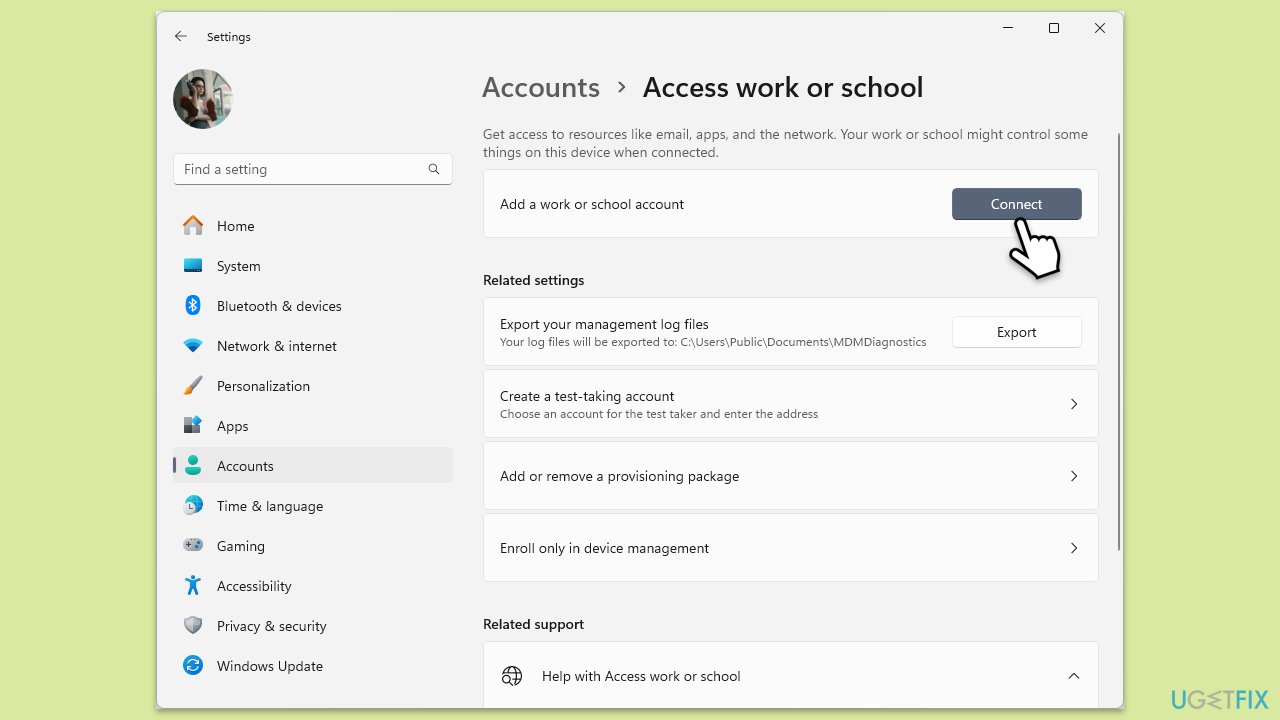1280x720 pixels.
Task: Collapse Help with Access work or school
Action: click(x=1074, y=676)
